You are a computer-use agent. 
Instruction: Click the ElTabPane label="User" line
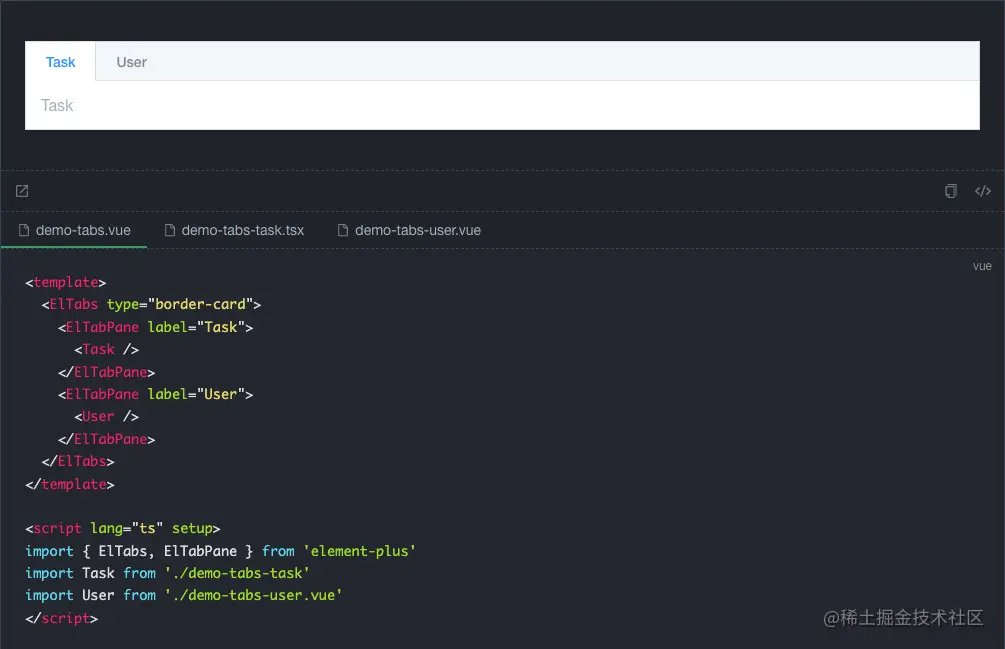click(155, 395)
